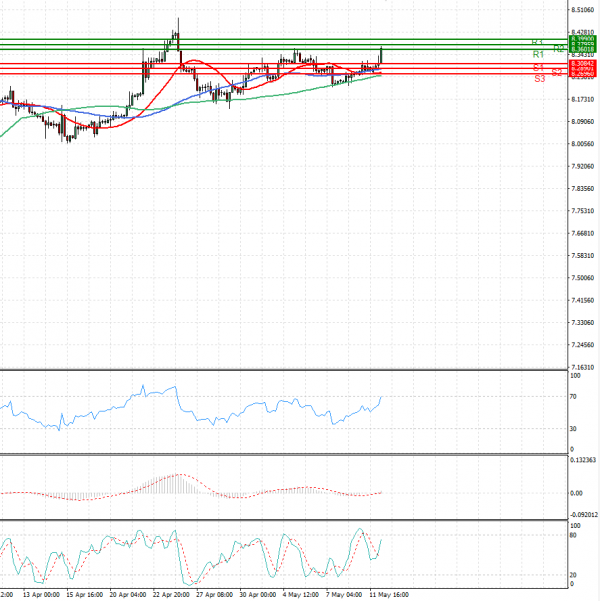Click the 22 Apr 20:00 time label
The width and height of the screenshot is (600, 601).
[171, 595]
